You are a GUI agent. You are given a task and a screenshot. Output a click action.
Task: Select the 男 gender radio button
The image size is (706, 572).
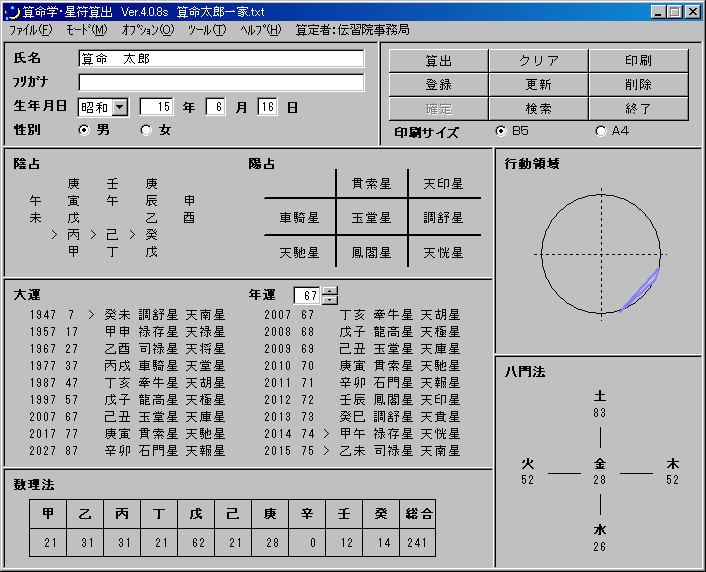click(x=84, y=131)
